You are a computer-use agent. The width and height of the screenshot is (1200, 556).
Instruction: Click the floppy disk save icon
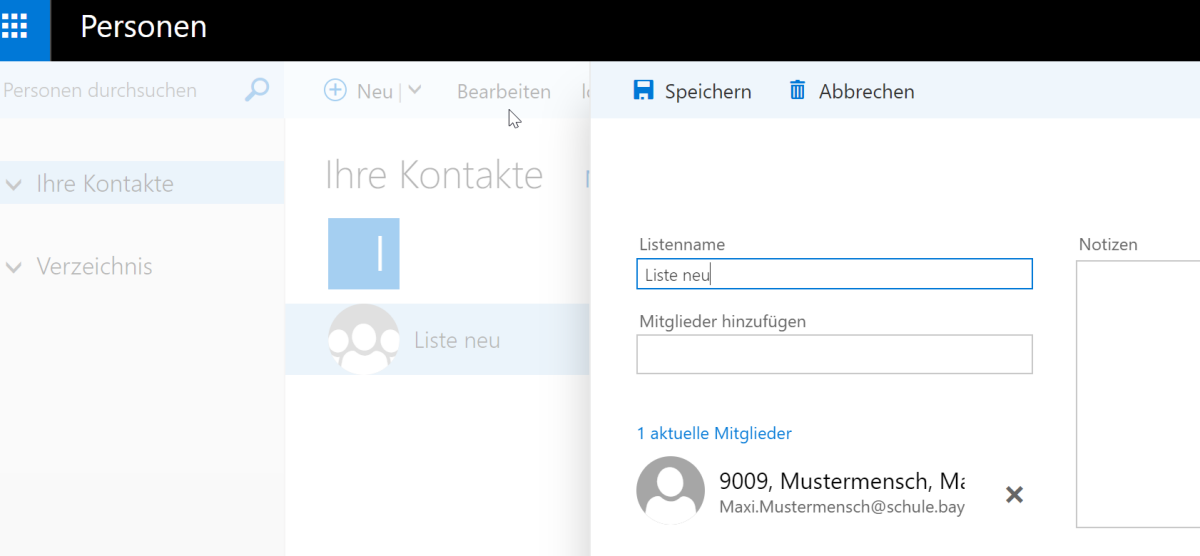coord(643,91)
